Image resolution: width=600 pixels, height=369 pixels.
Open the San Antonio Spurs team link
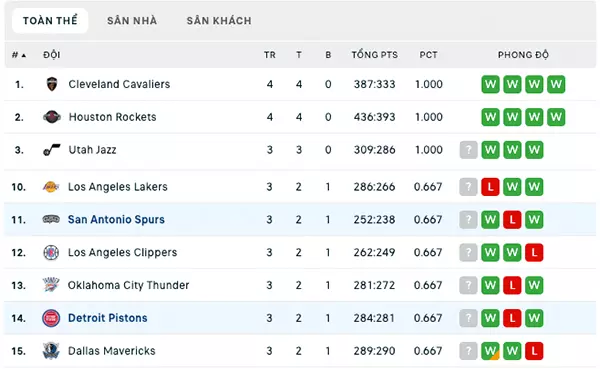(116, 219)
